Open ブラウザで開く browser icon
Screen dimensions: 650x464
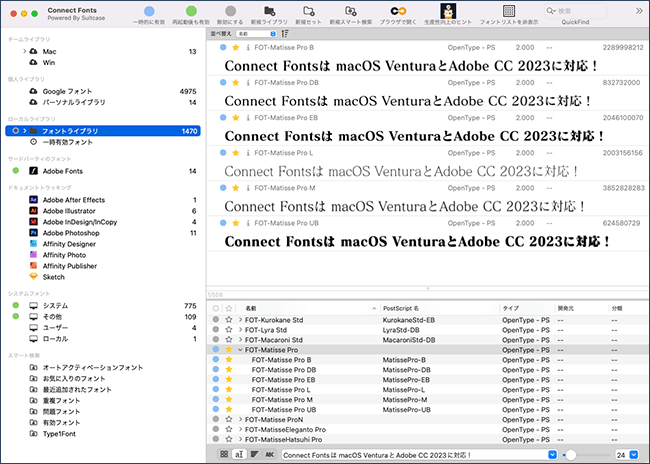(398, 11)
